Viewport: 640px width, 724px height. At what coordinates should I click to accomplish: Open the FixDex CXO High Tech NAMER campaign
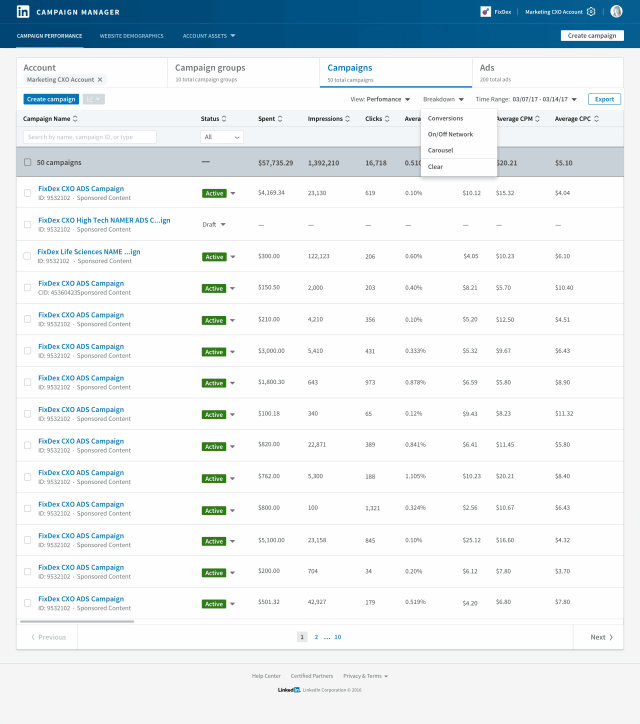[x=104, y=220]
